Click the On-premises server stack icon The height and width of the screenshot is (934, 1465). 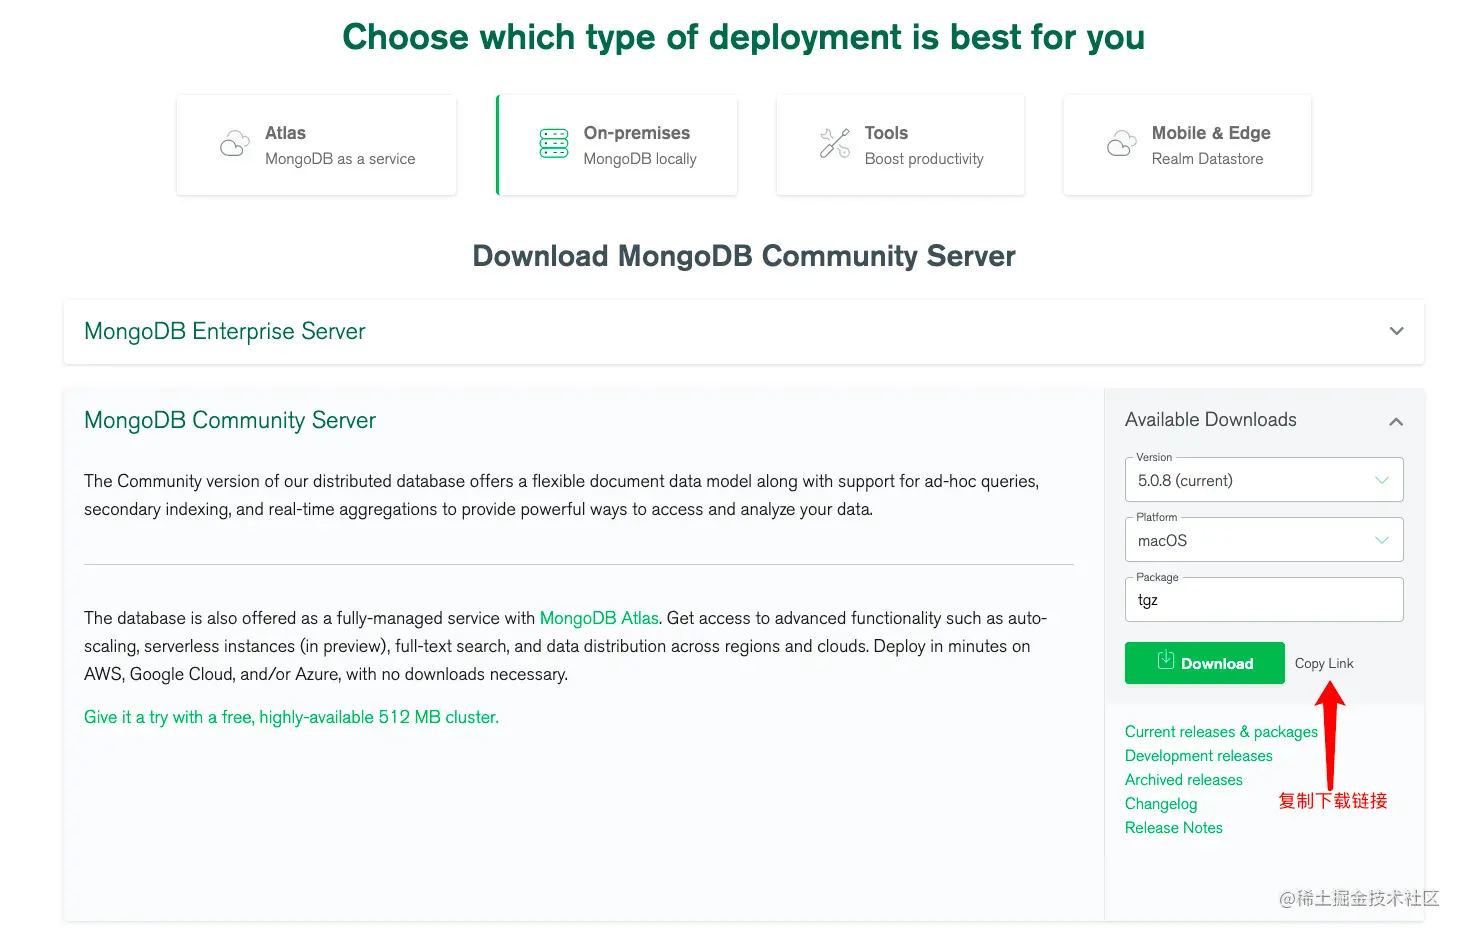[553, 144]
